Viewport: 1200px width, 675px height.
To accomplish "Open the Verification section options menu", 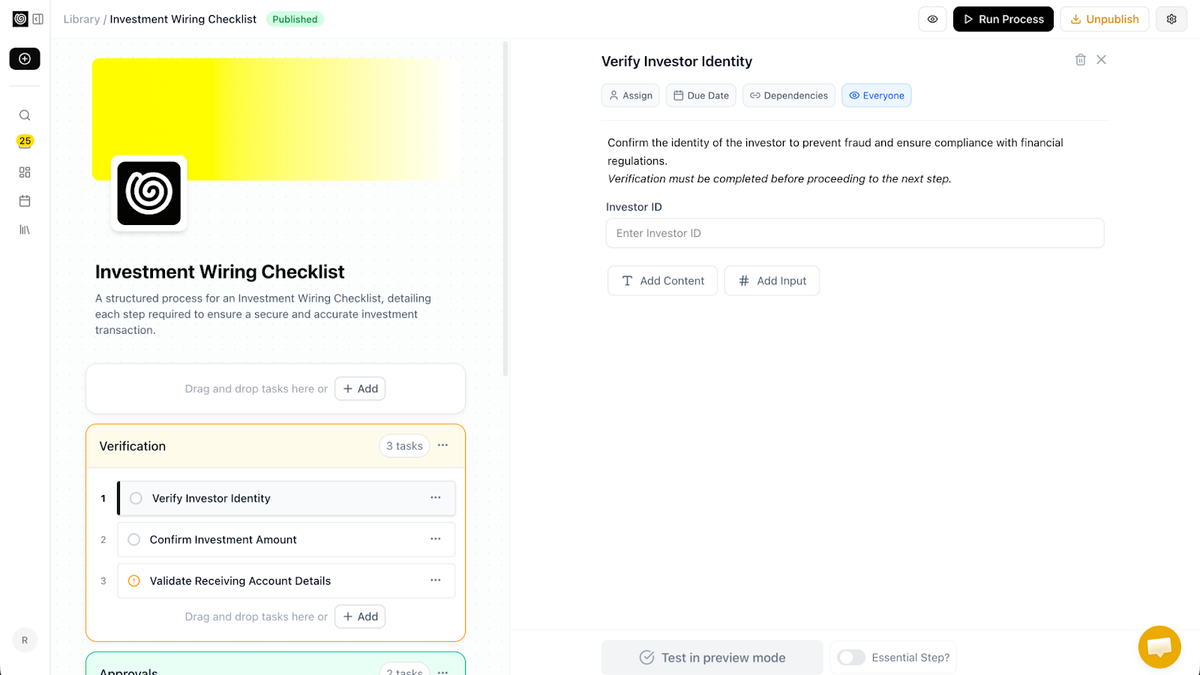I will click(443, 445).
